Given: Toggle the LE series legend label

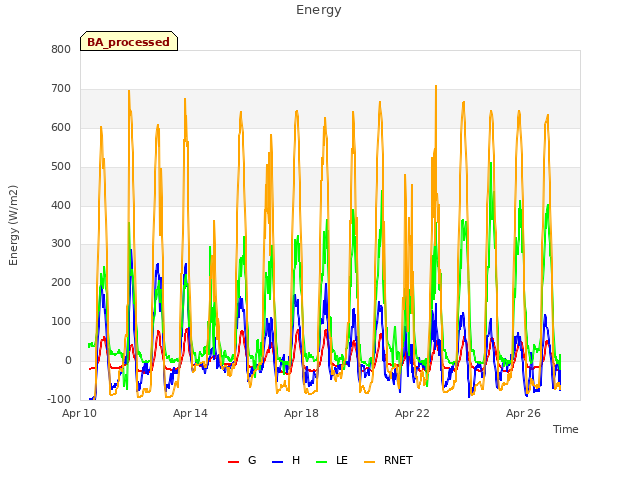Looking at the screenshot, I should [x=342, y=460].
